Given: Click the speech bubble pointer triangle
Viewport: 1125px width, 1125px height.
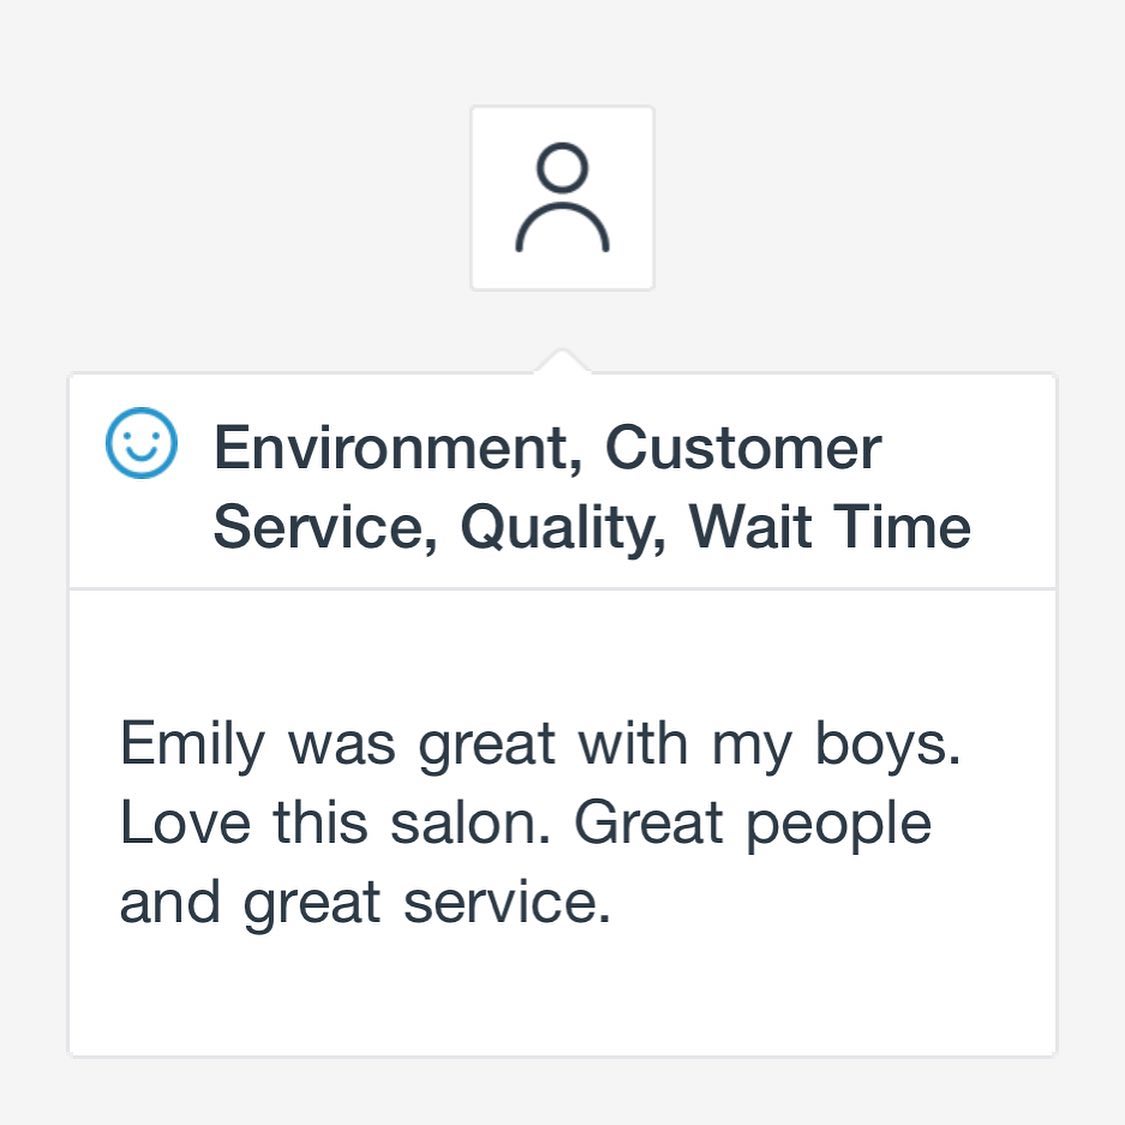Looking at the screenshot, I should [562, 361].
